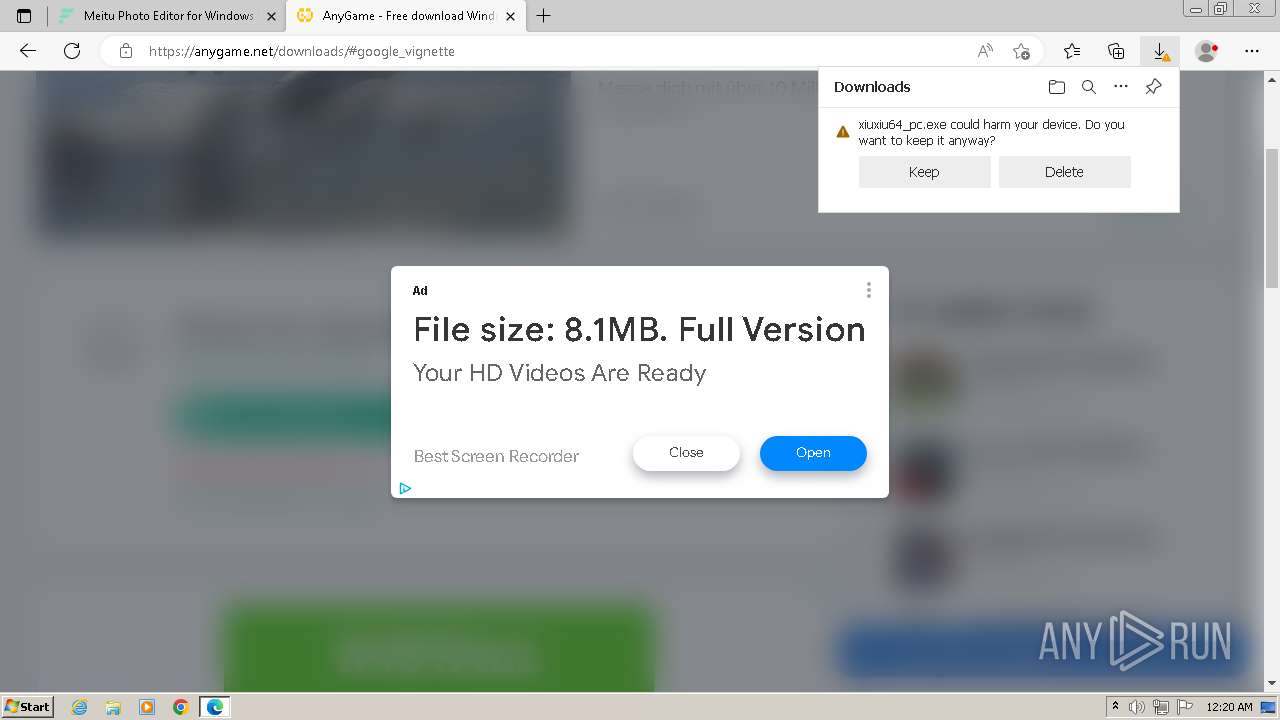Click the Best Screen Recorder ad text

[496, 456]
